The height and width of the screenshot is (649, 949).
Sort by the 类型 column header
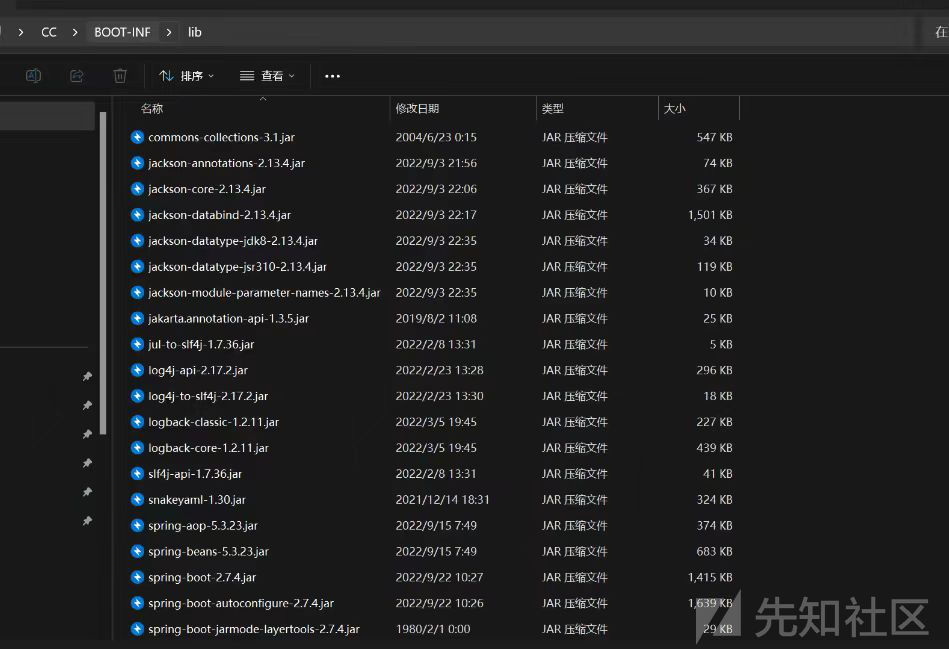[x=553, y=108]
